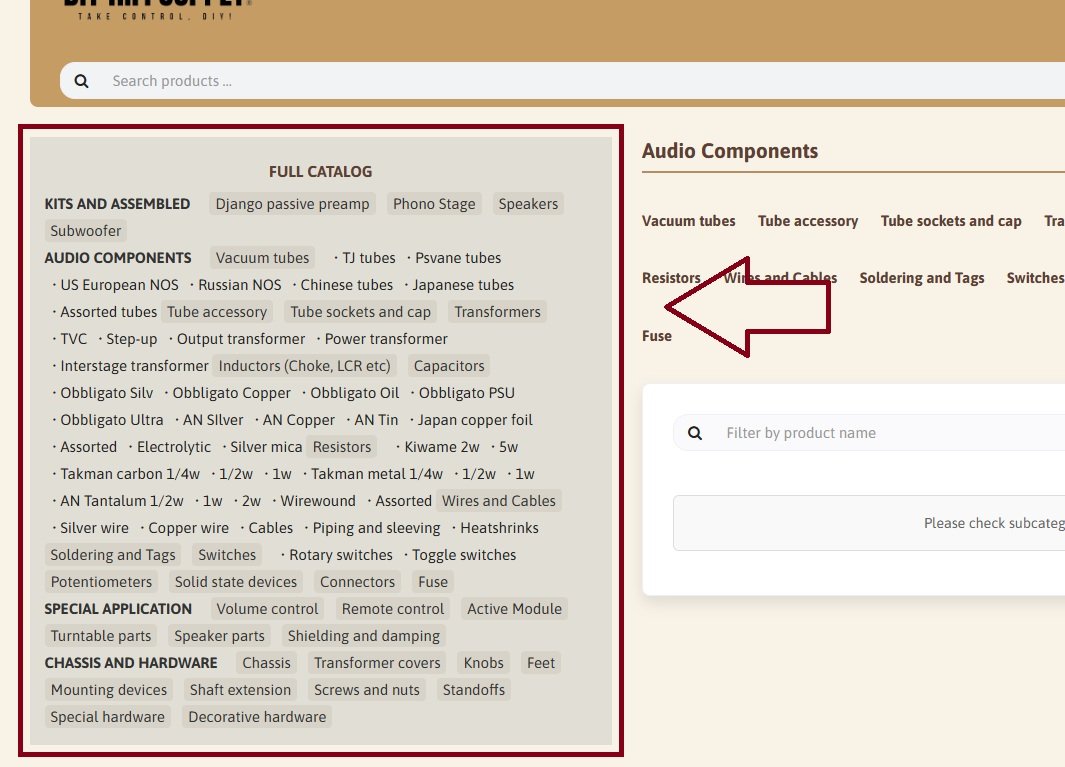
Task: Select the Potentiometers catalog tag
Action: point(101,582)
